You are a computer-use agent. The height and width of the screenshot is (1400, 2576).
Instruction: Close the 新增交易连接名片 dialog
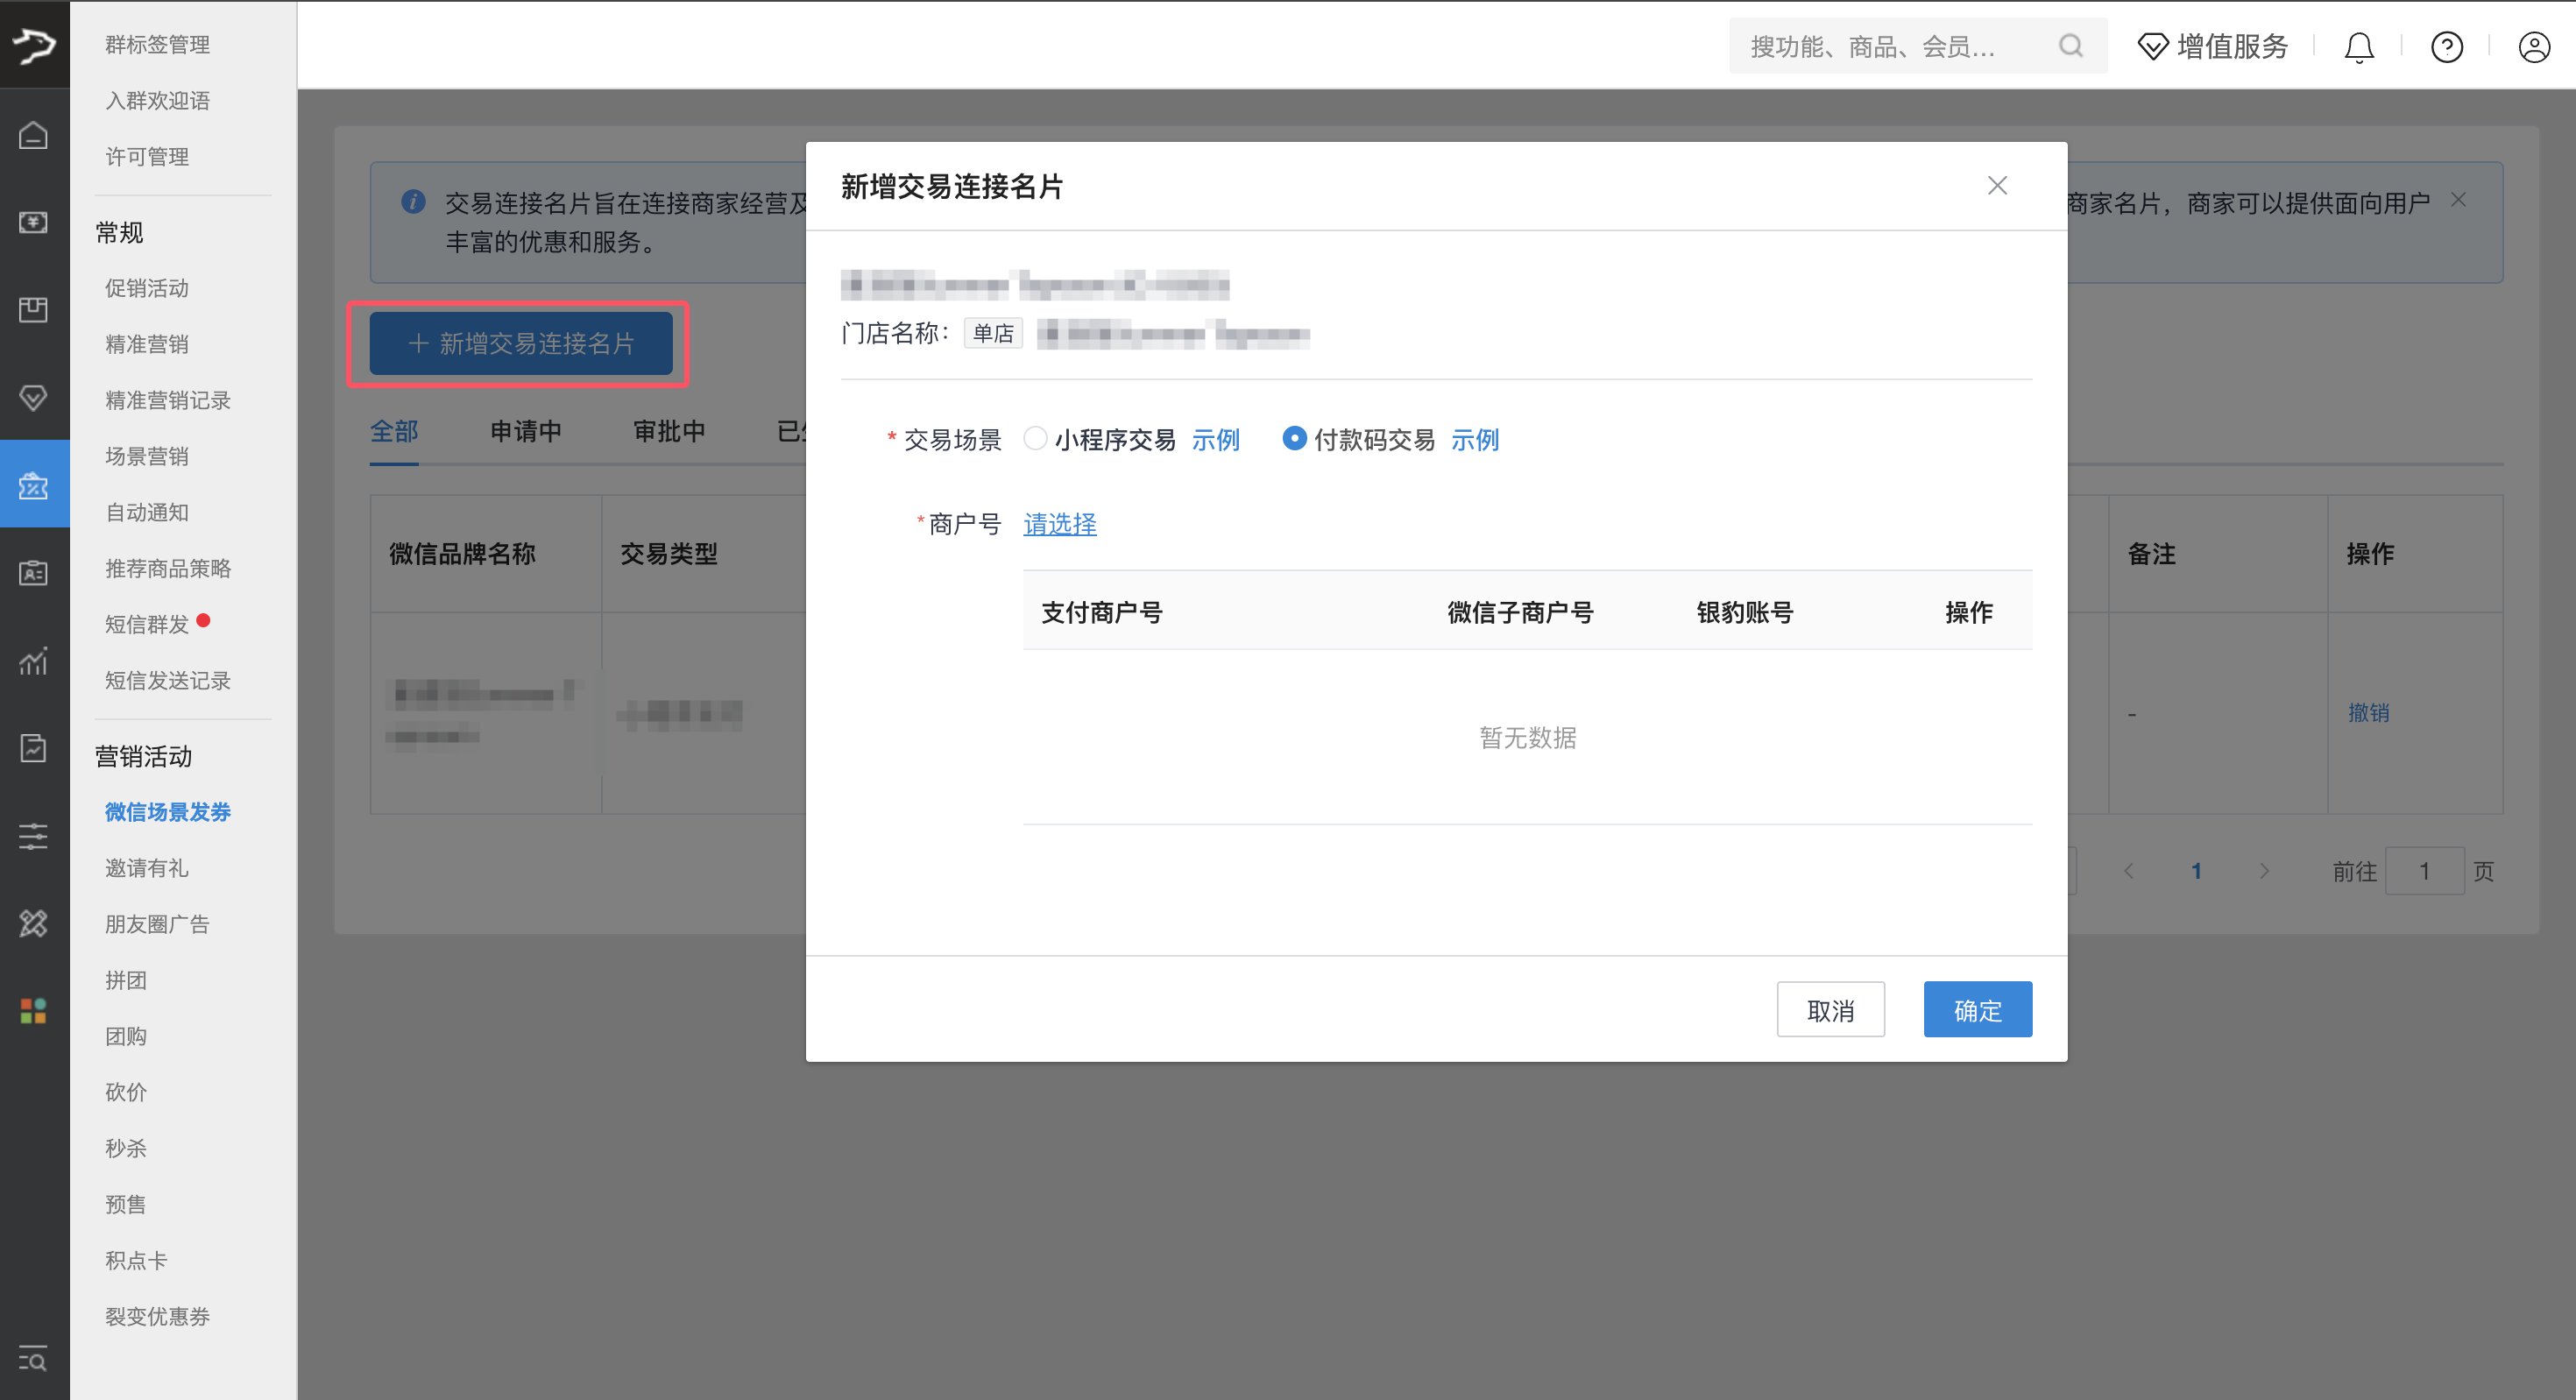coord(1997,186)
